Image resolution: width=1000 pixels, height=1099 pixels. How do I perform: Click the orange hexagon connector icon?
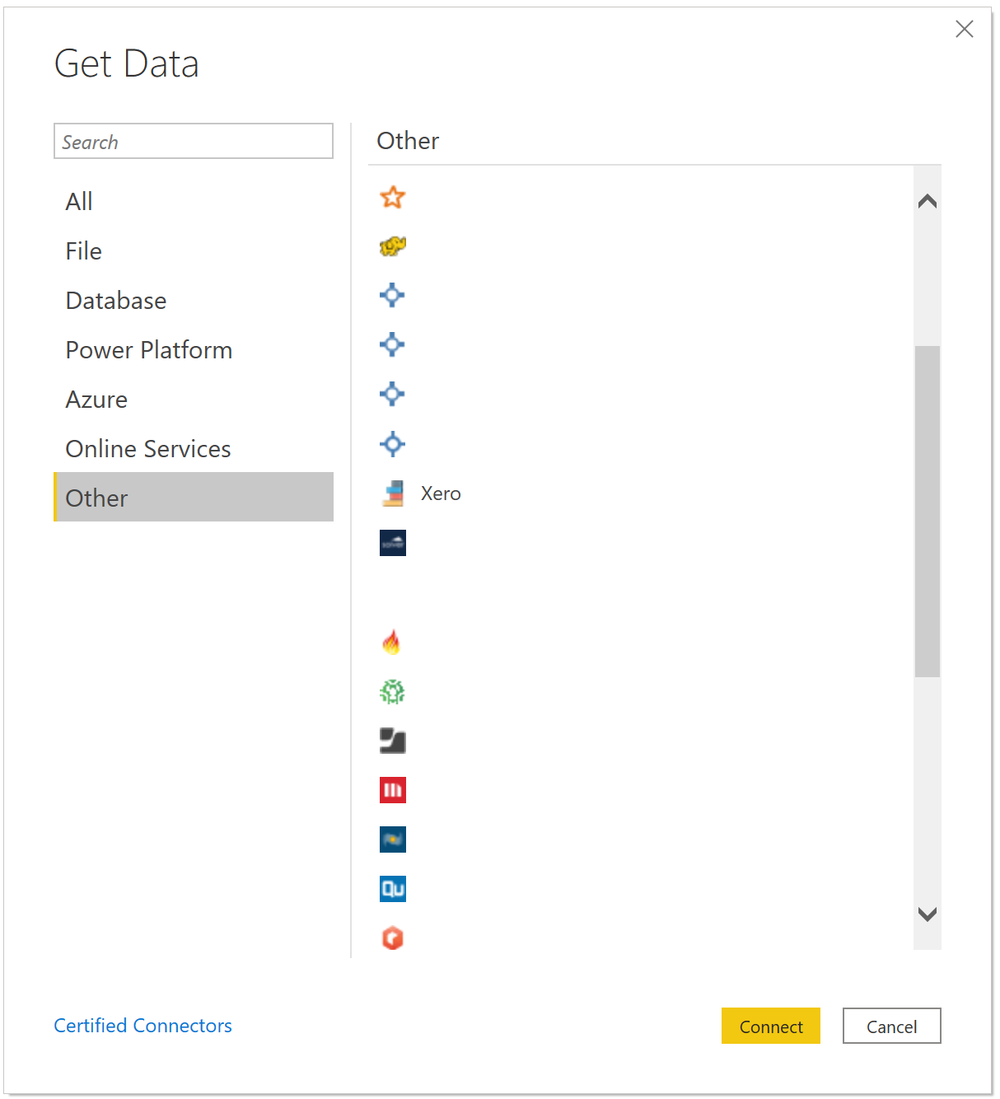click(392, 938)
